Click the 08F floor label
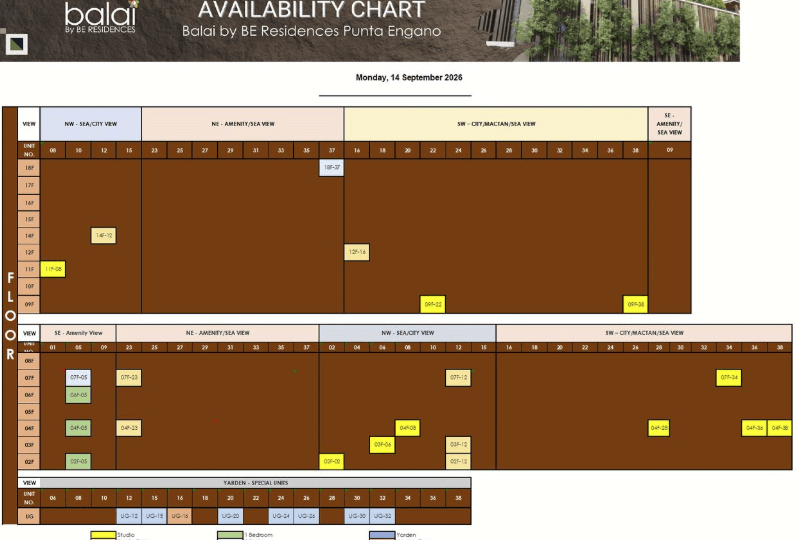This screenshot has height=540, width=799. [29, 361]
